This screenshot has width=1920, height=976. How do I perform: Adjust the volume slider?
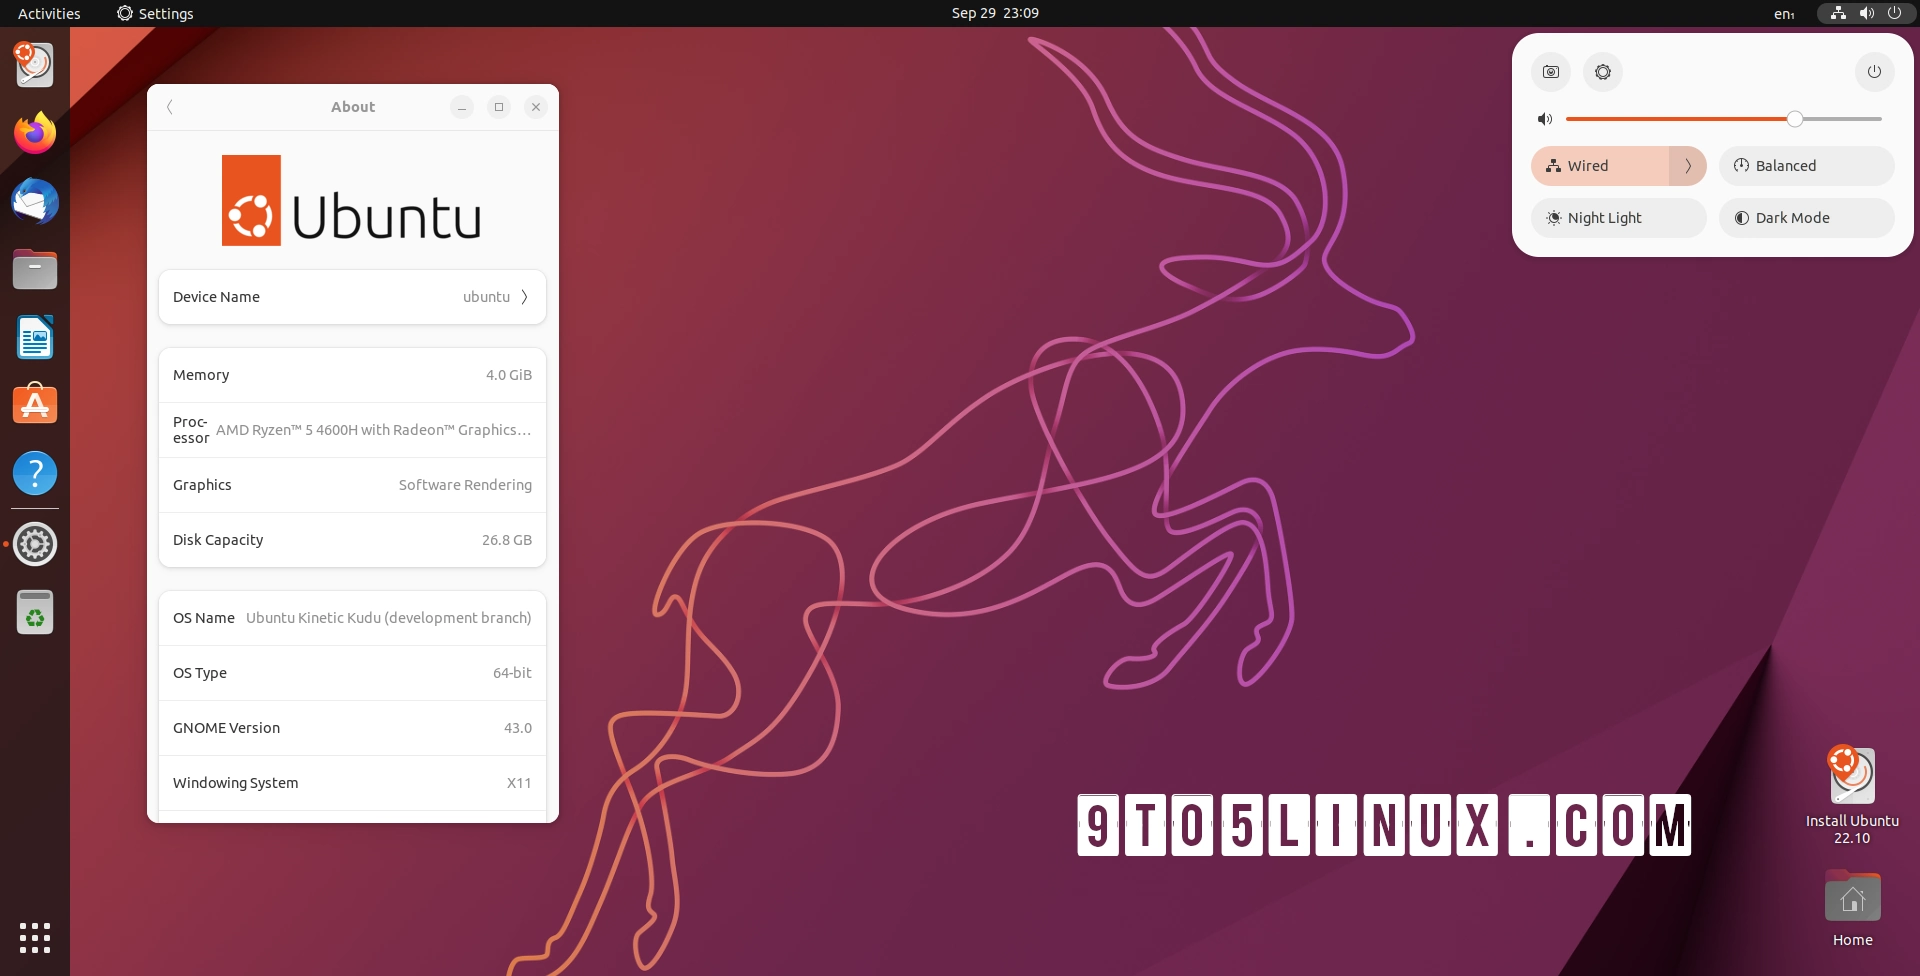[x=1723, y=119]
